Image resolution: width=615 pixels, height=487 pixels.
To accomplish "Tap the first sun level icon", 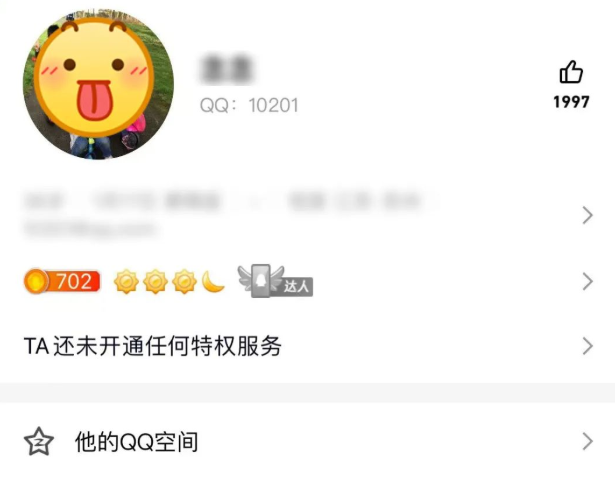I will (x=126, y=282).
